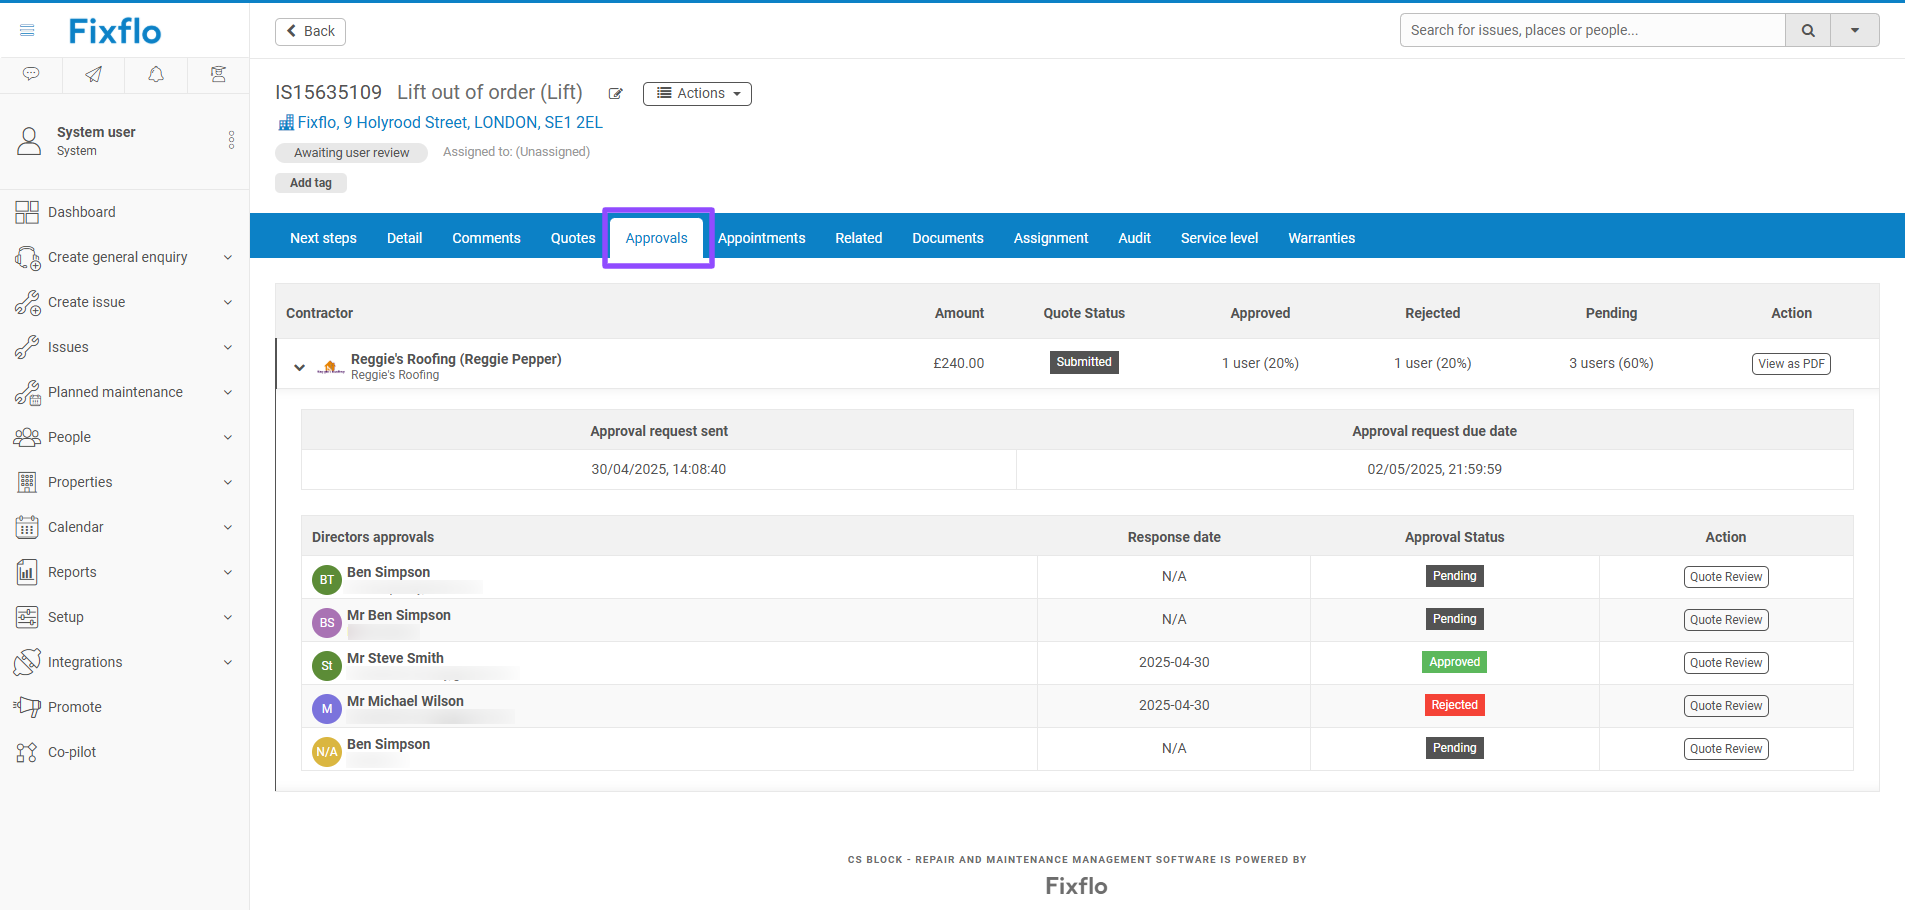Click the Calendar icon in sidebar
Image resolution: width=1905 pixels, height=910 pixels.
coord(27,527)
